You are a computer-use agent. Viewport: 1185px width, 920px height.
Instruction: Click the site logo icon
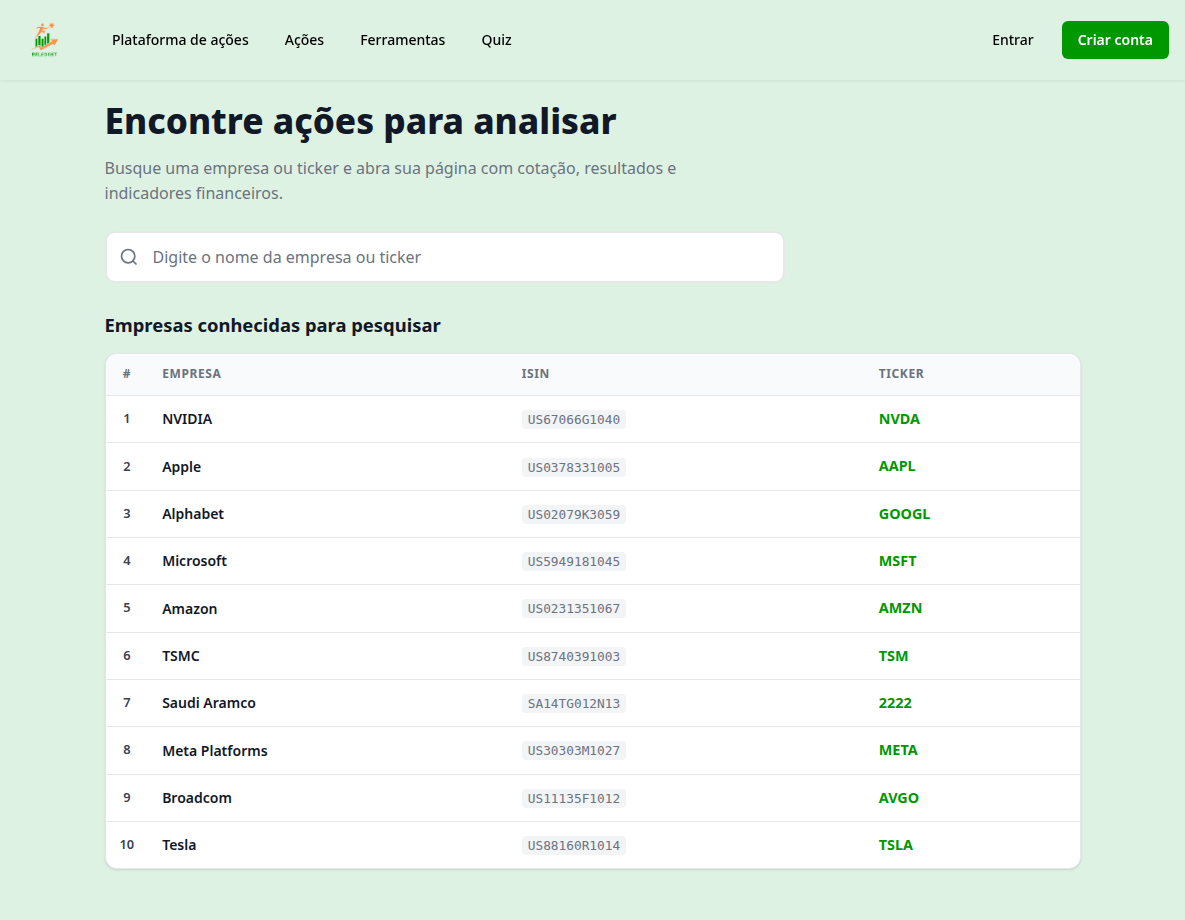tap(45, 40)
